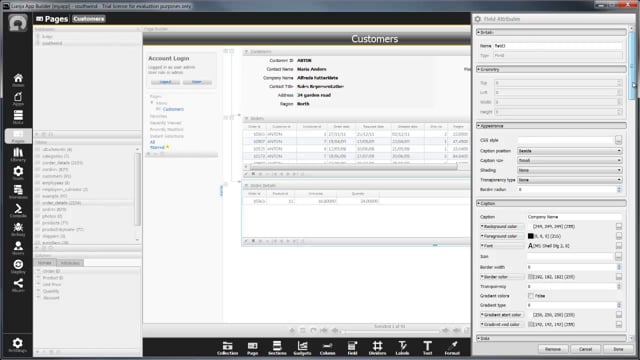Viewport: 640px width, 360px height.
Task: Switch to the Attributes tab
Action: (70, 263)
